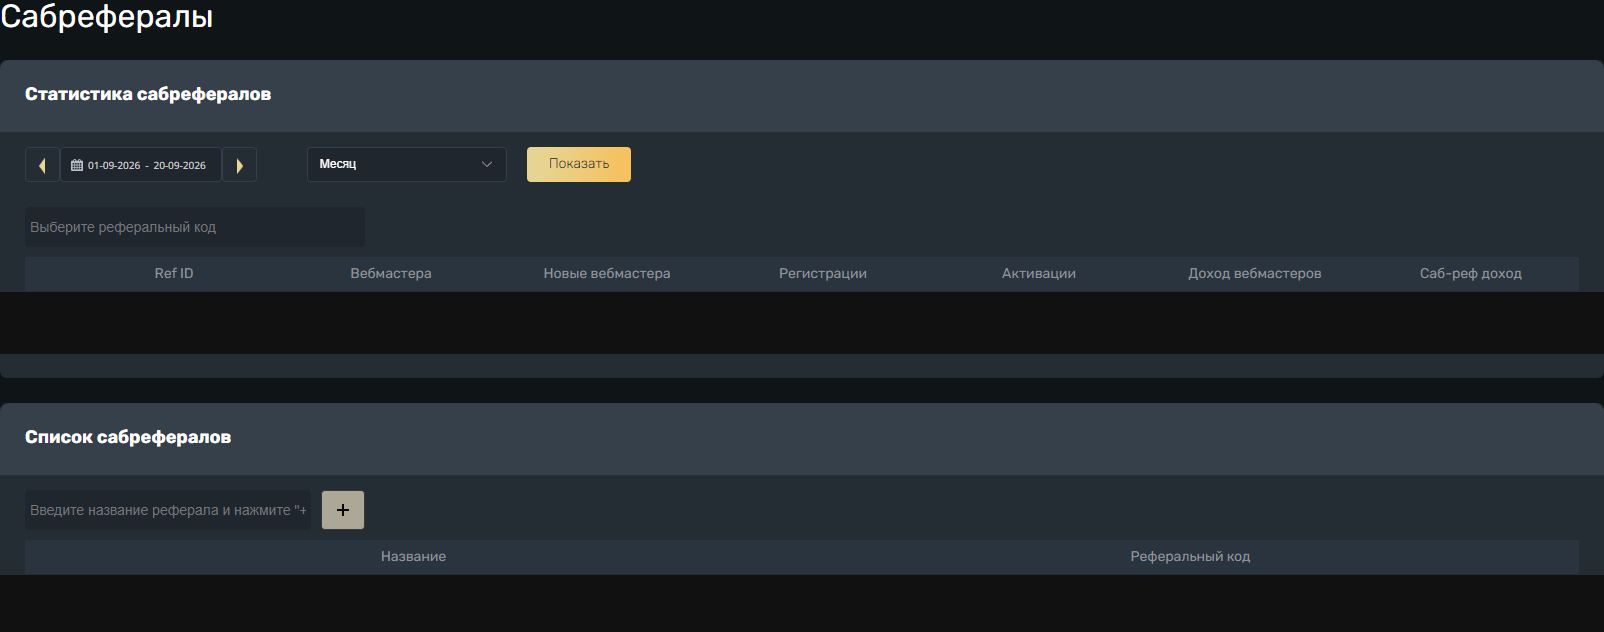1604x632 pixels.
Task: Focus the referral name input field
Action: tap(168, 510)
